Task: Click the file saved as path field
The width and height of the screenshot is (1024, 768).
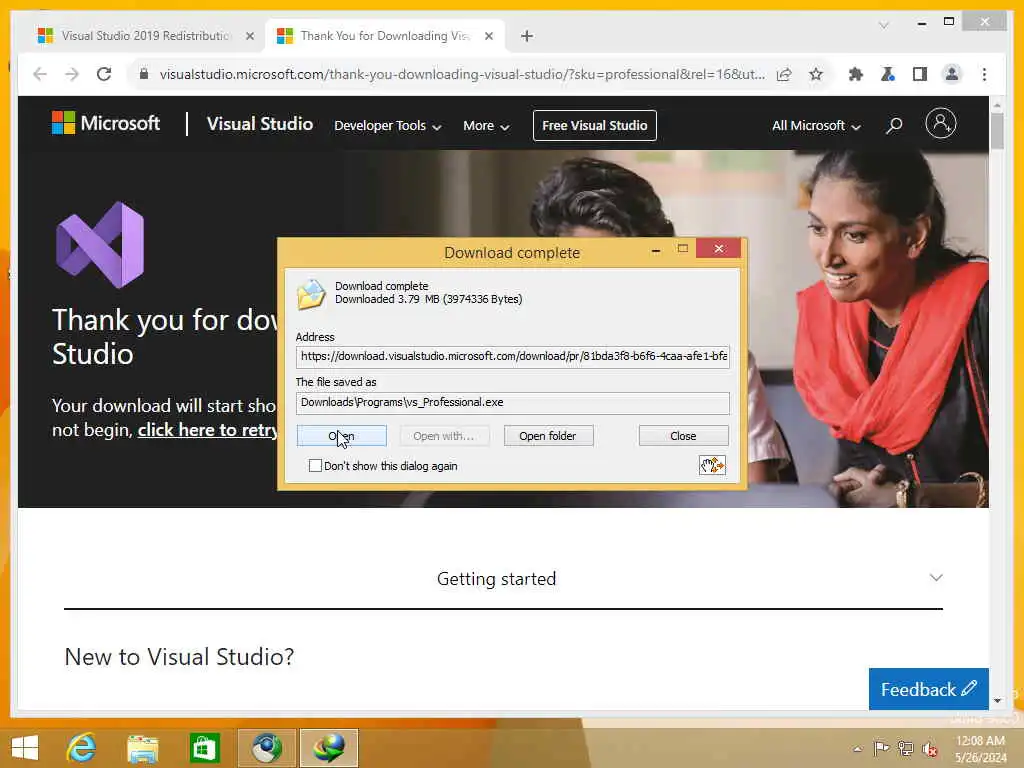Action: [513, 403]
